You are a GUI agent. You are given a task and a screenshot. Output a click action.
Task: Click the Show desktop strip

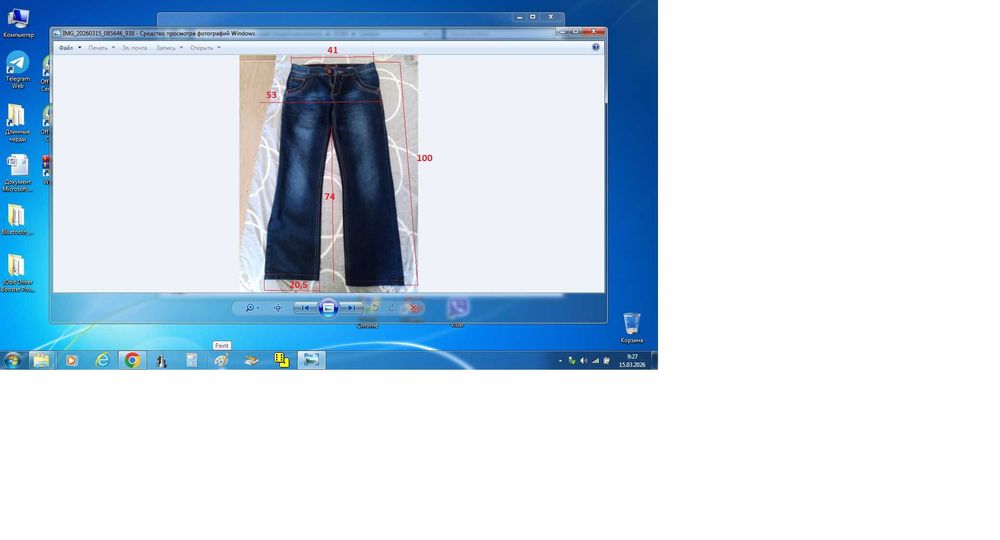[654, 360]
